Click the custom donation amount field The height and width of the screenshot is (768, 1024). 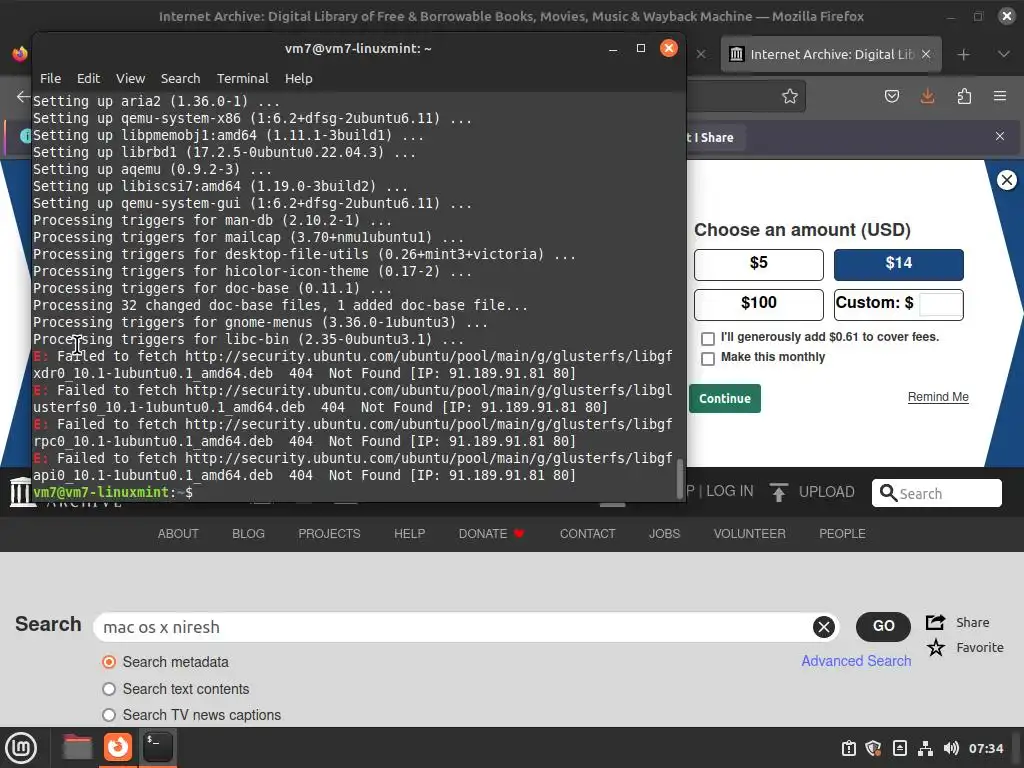click(940, 304)
